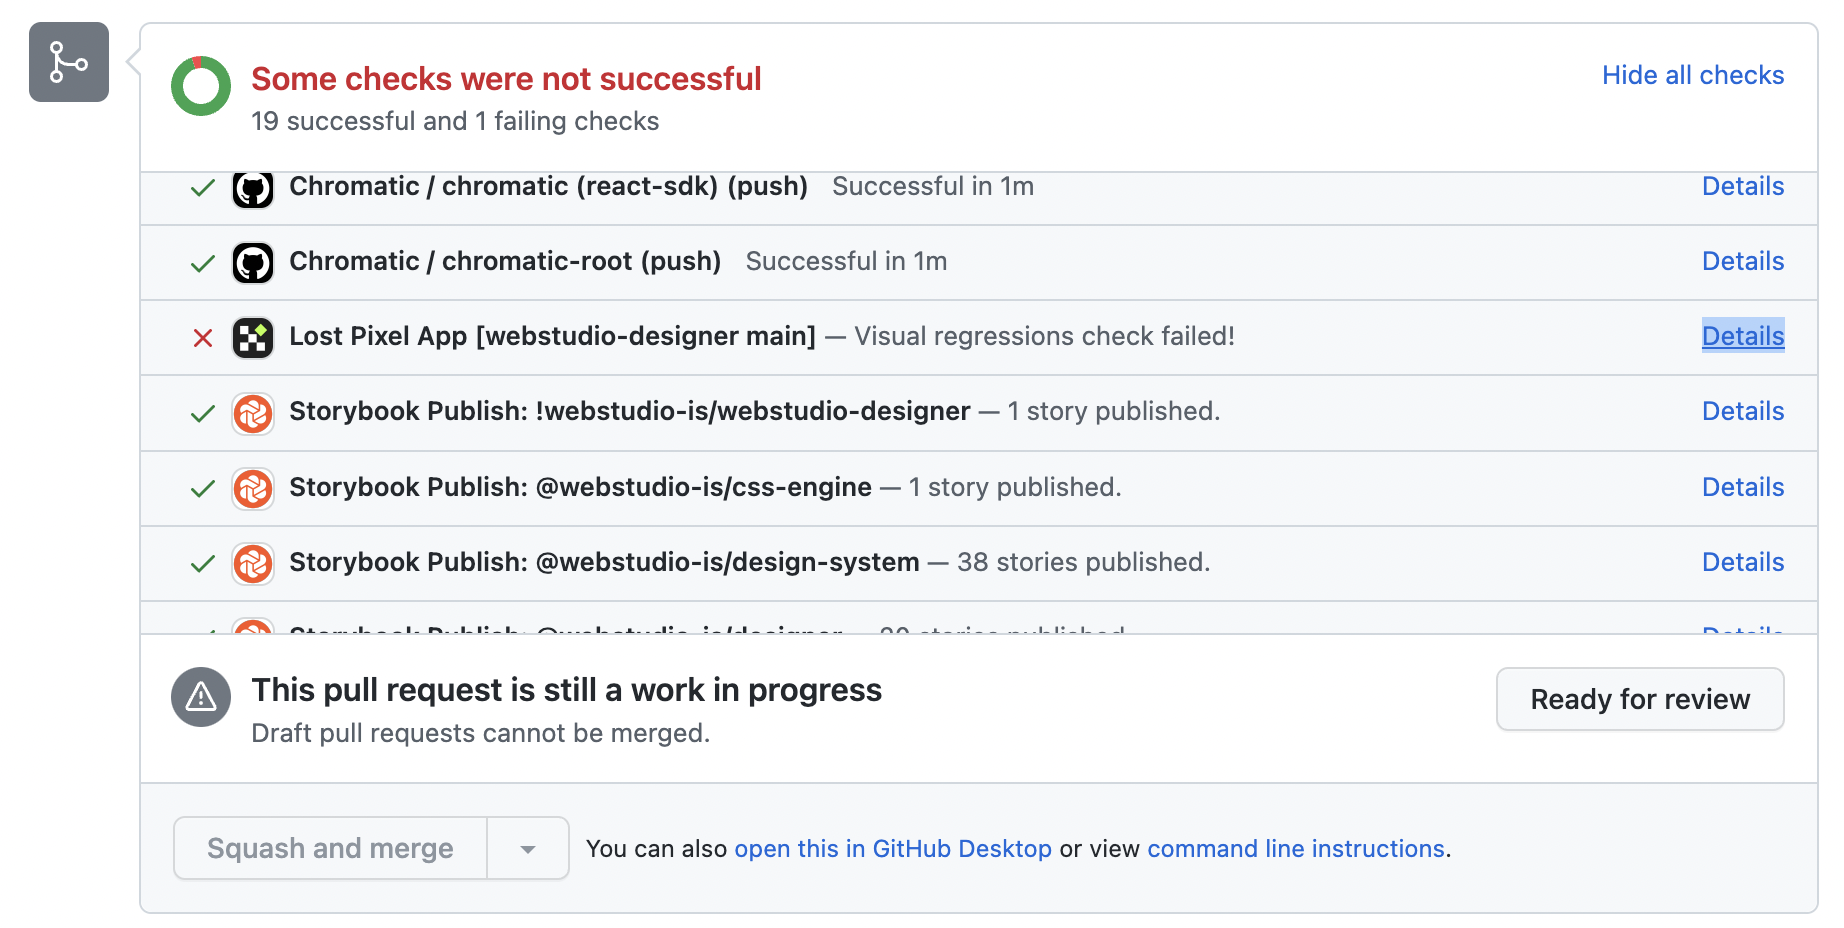
Task: View Details for css-engine Storybook Publish
Action: [x=1742, y=488]
